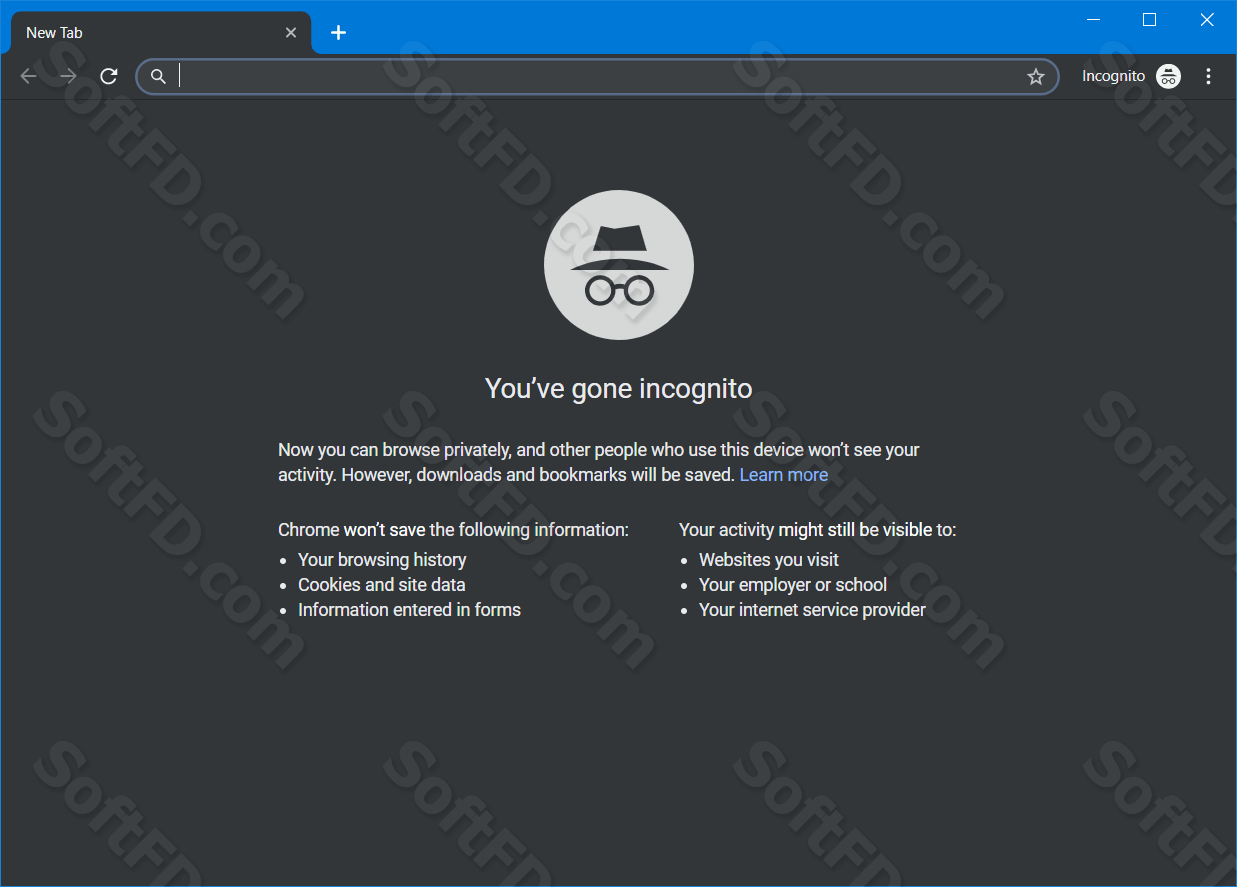
Task: Maximize the Chrome window
Action: [1149, 19]
